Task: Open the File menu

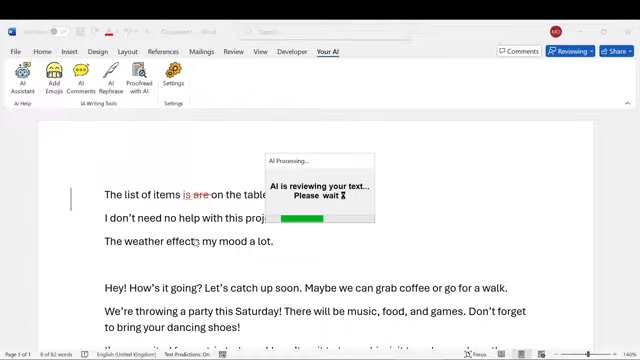Action: click(x=16, y=51)
